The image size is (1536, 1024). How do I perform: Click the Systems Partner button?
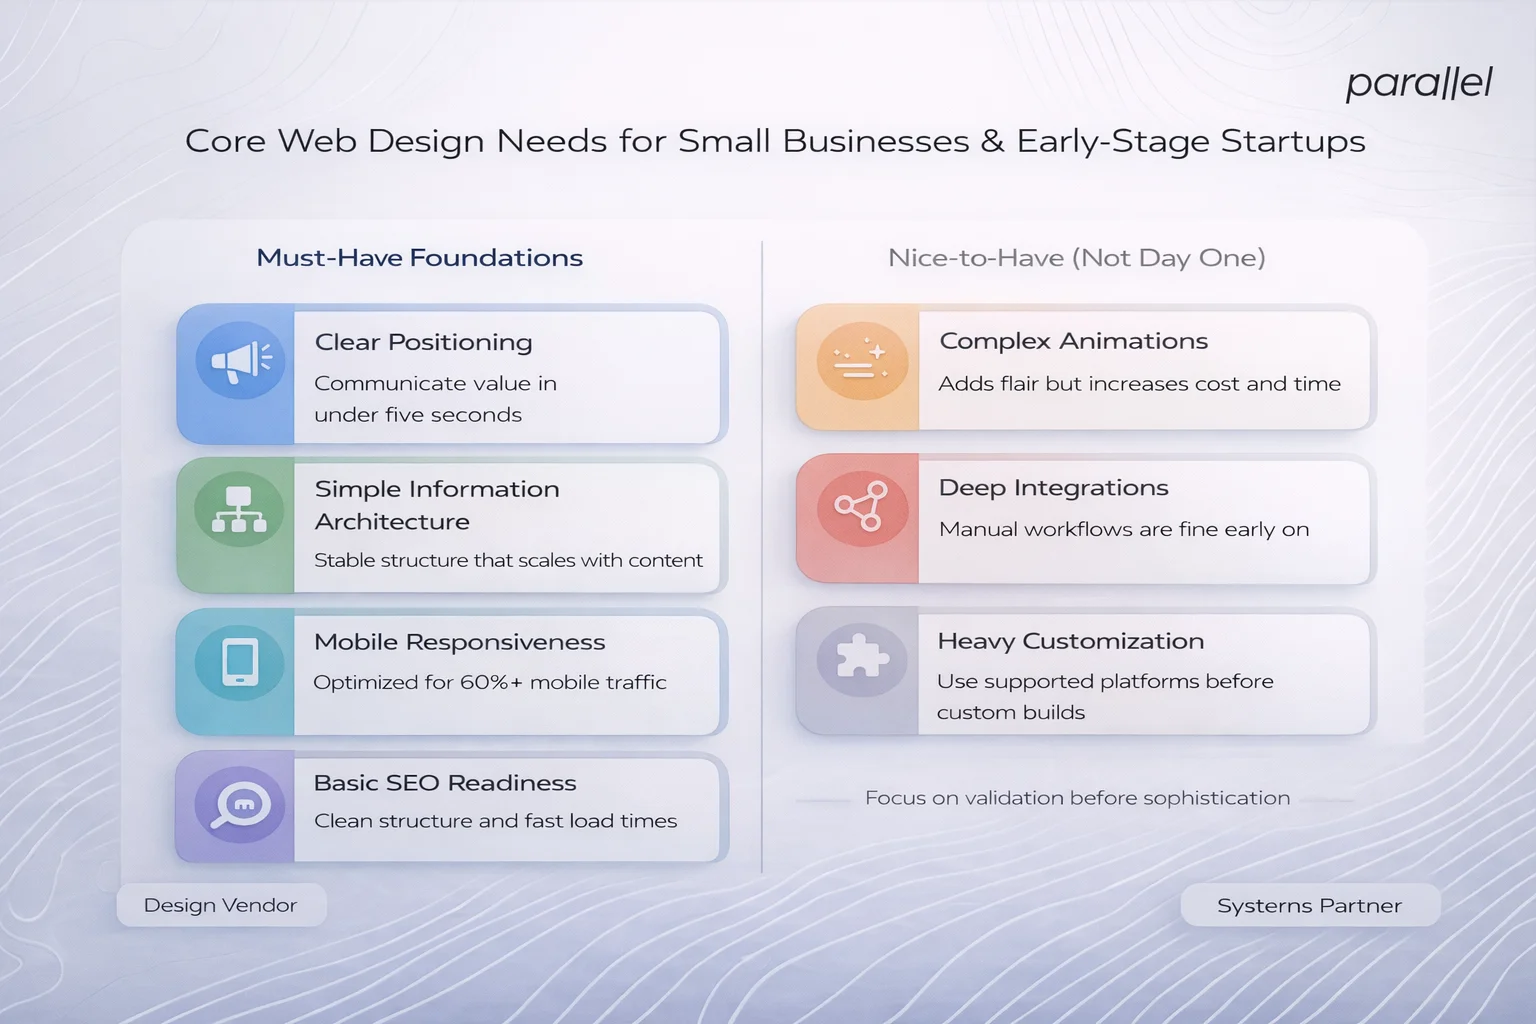point(1309,905)
